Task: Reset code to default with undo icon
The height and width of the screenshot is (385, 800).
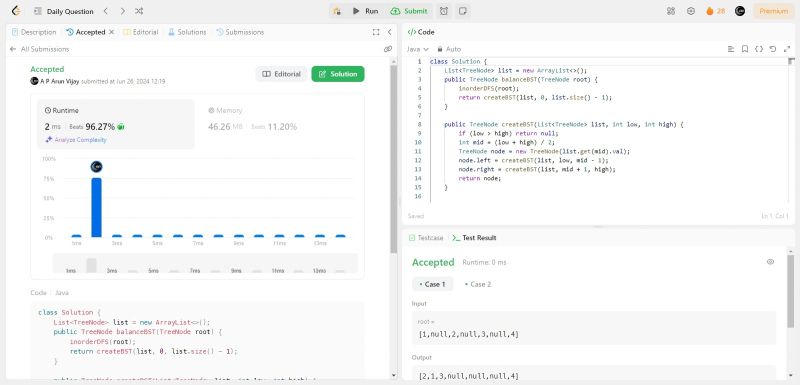Action: [772, 49]
